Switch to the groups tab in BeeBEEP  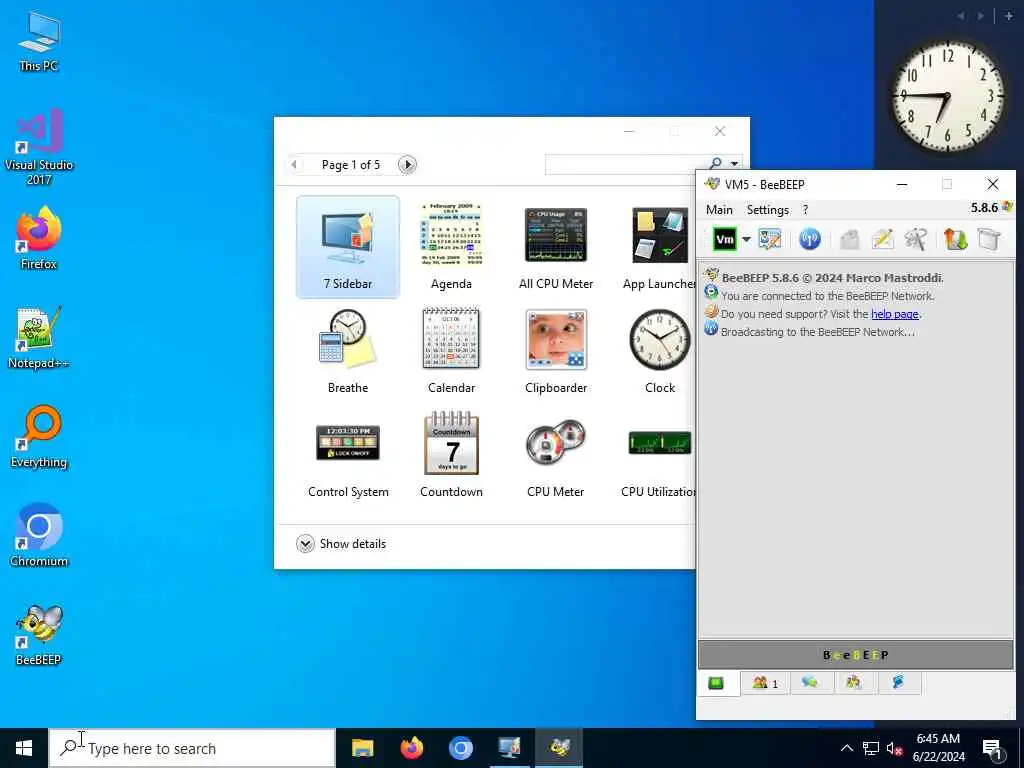click(x=853, y=683)
